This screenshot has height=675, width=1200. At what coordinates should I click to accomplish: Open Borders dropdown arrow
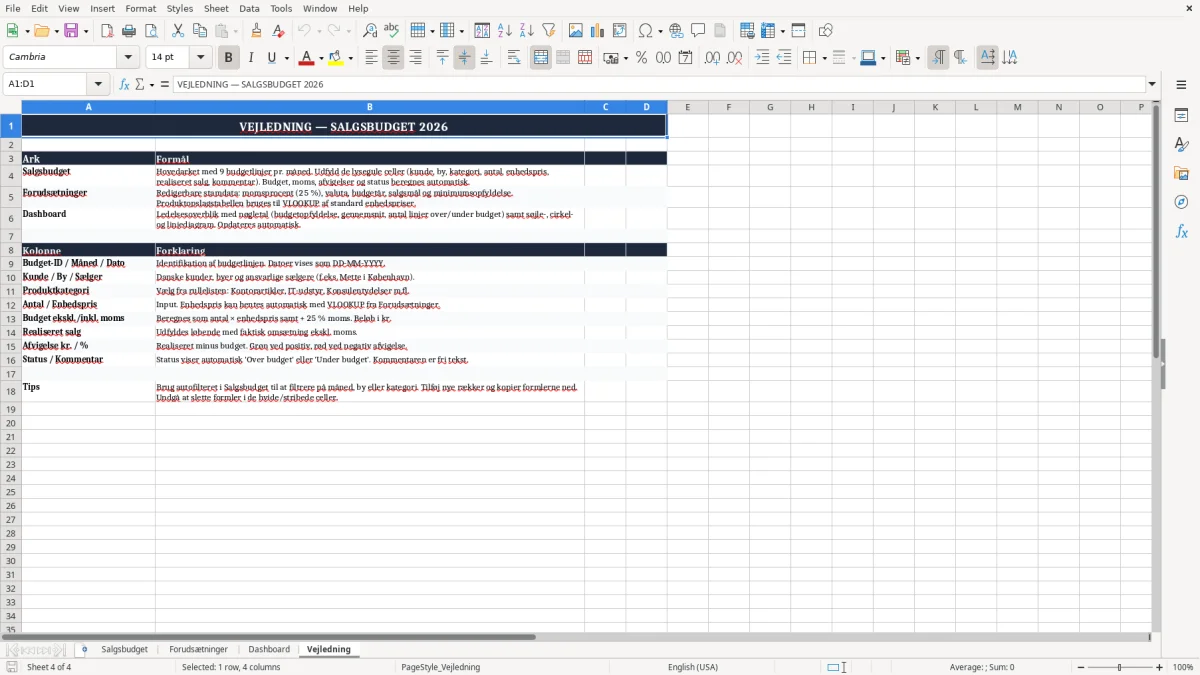[x=823, y=58]
